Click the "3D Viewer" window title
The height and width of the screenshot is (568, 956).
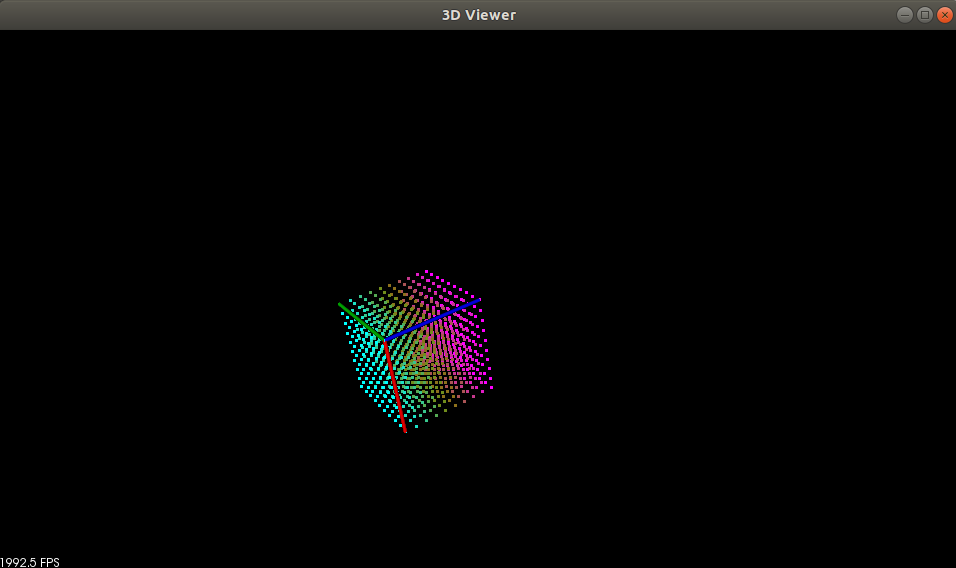click(x=479, y=15)
